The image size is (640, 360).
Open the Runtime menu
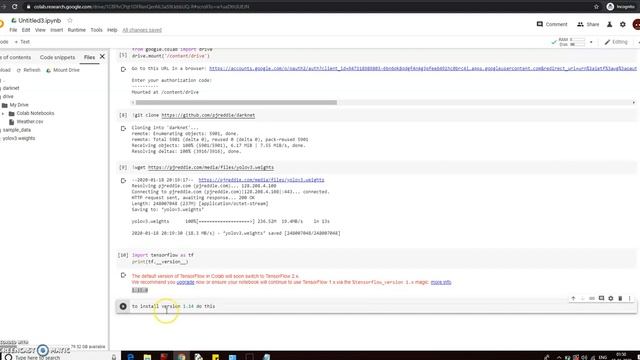click(77, 30)
